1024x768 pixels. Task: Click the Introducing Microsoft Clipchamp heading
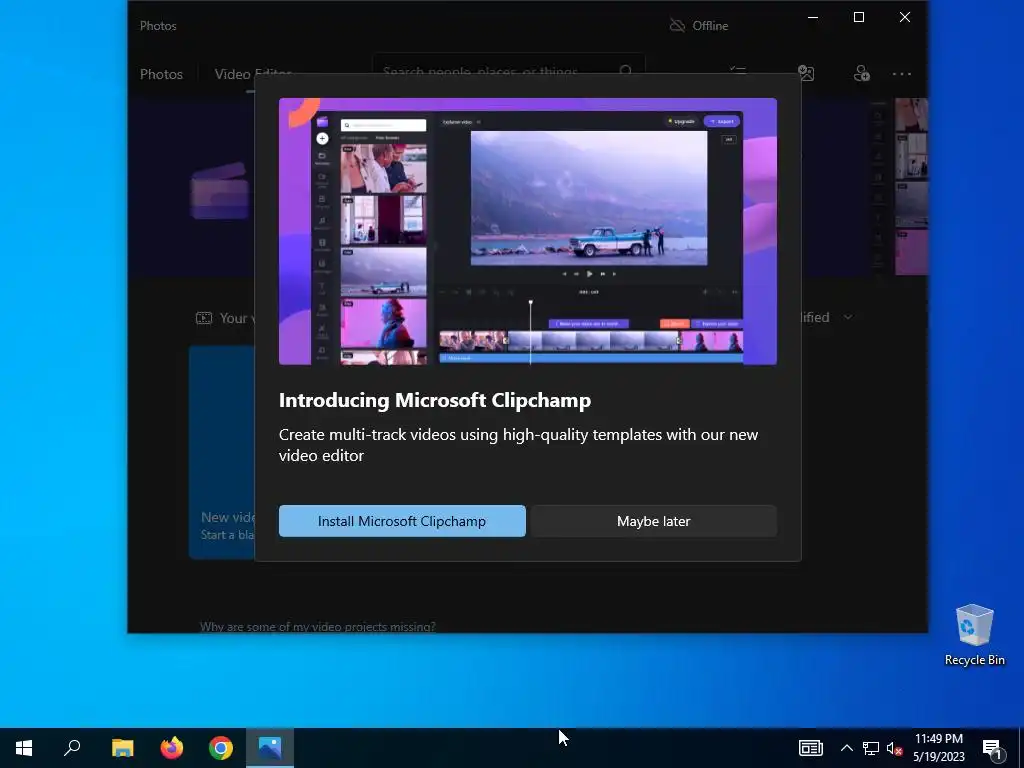435,400
